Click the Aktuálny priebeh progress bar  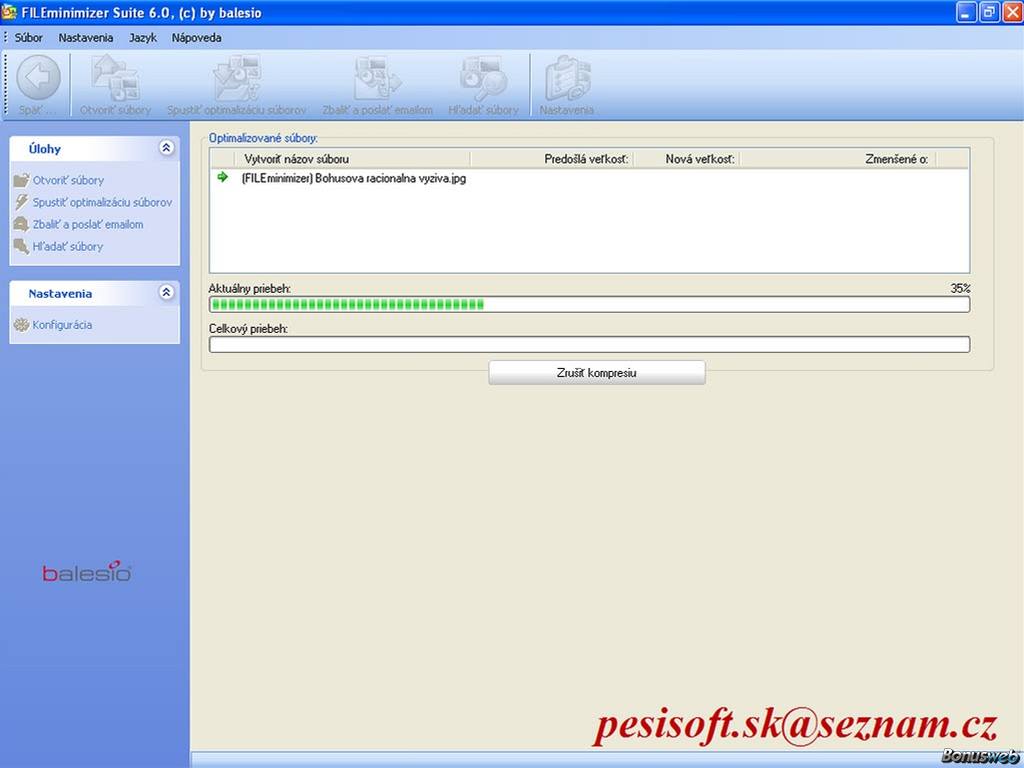coord(589,304)
